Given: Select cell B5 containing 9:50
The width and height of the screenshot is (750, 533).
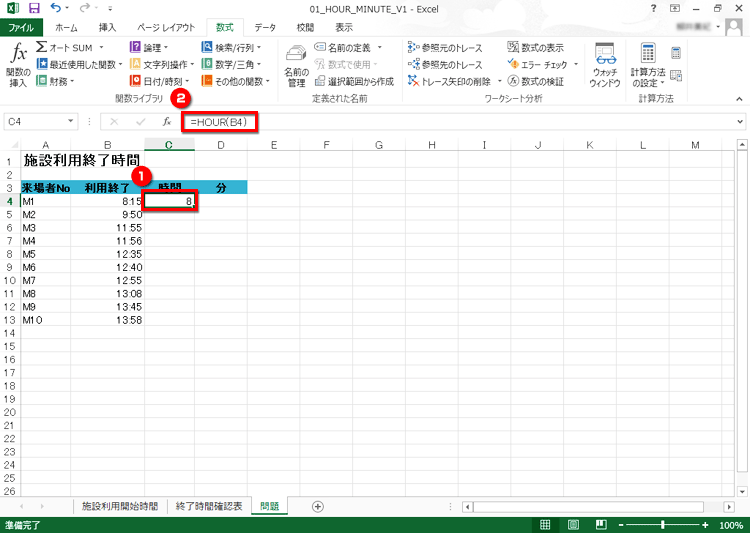Looking at the screenshot, I should 108,214.
